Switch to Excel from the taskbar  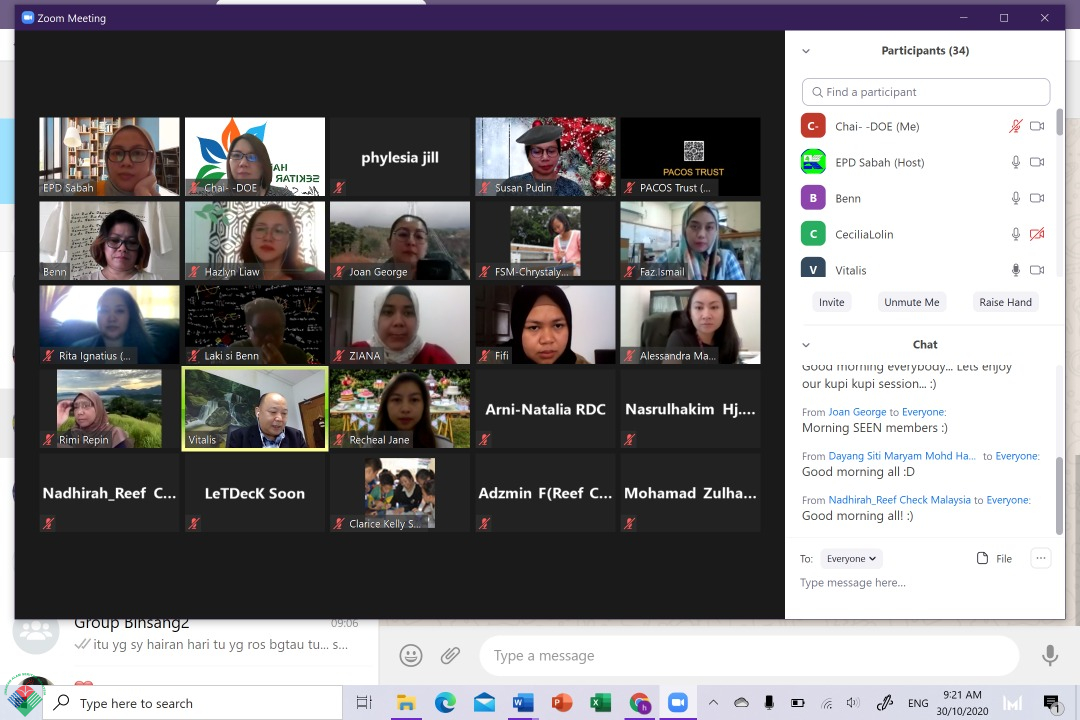[601, 703]
